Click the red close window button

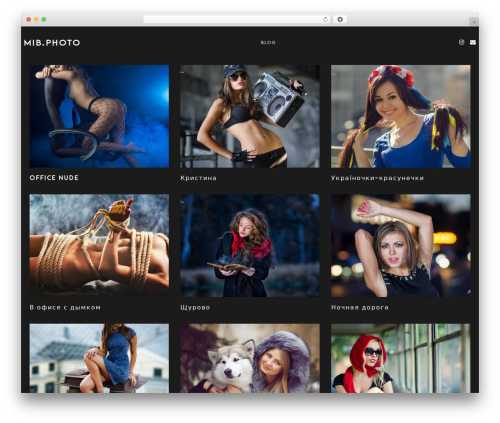click(29, 19)
